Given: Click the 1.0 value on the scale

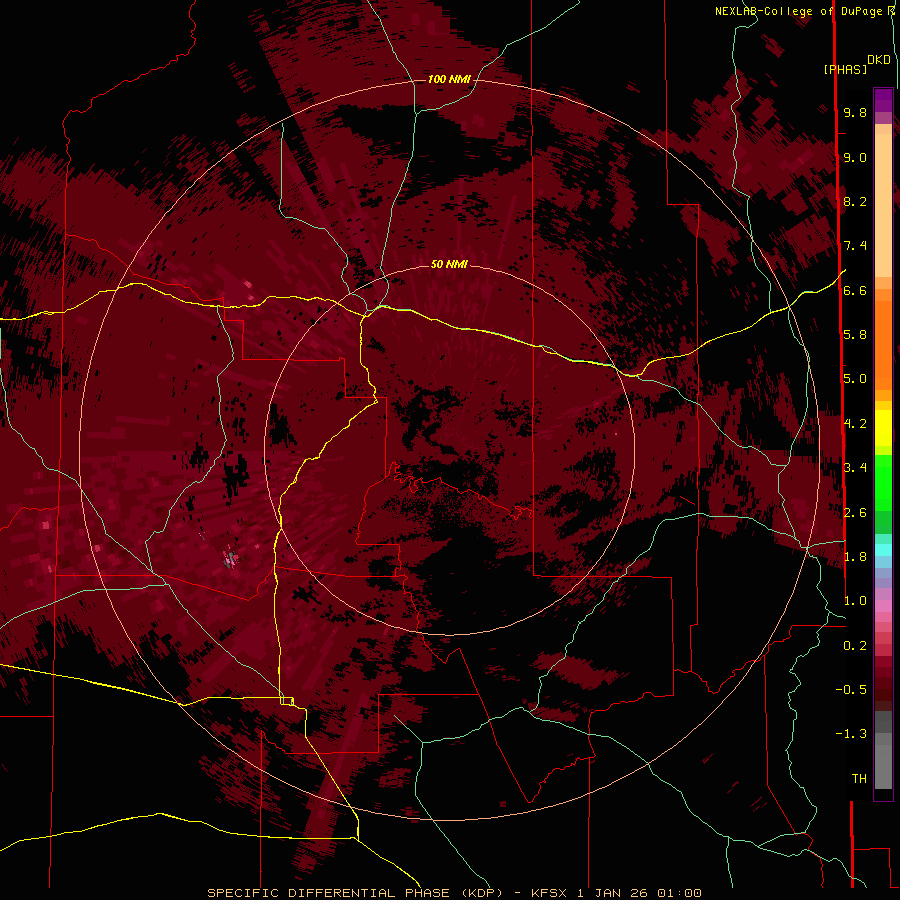Looking at the screenshot, I should click(855, 601).
